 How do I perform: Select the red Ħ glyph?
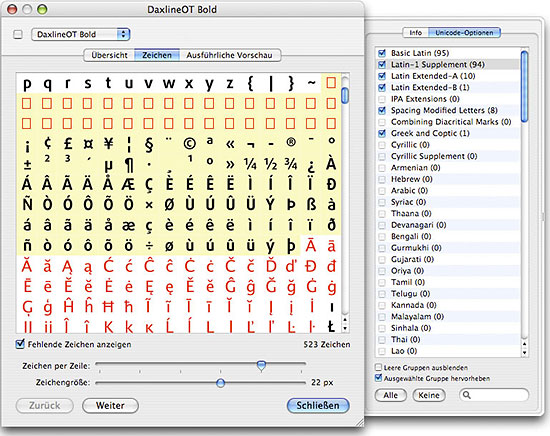(x=108, y=307)
